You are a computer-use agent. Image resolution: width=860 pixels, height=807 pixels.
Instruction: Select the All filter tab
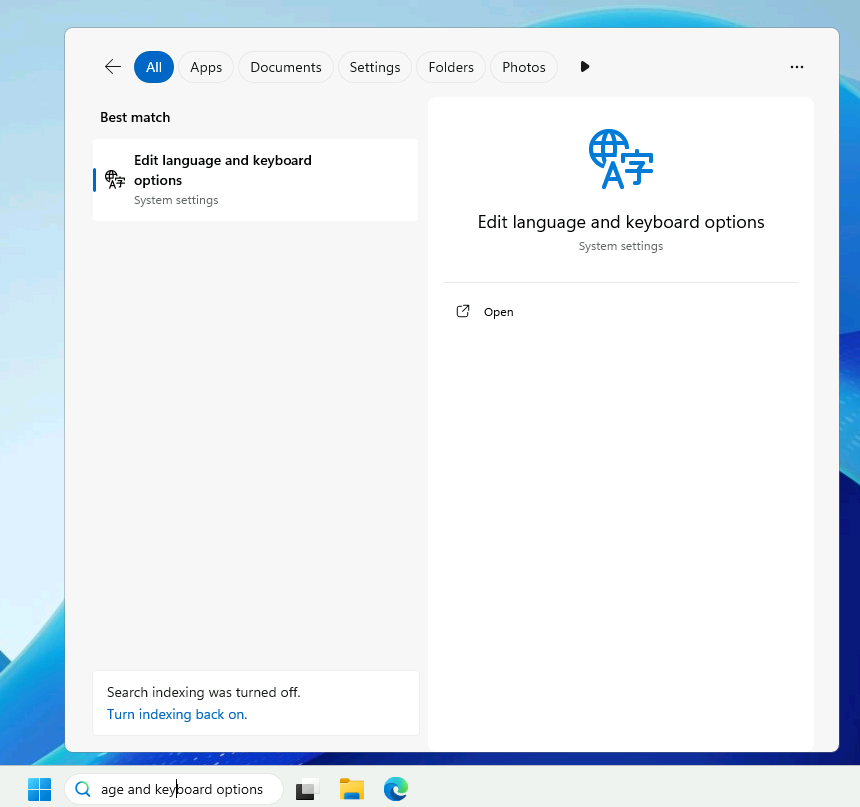tap(154, 67)
